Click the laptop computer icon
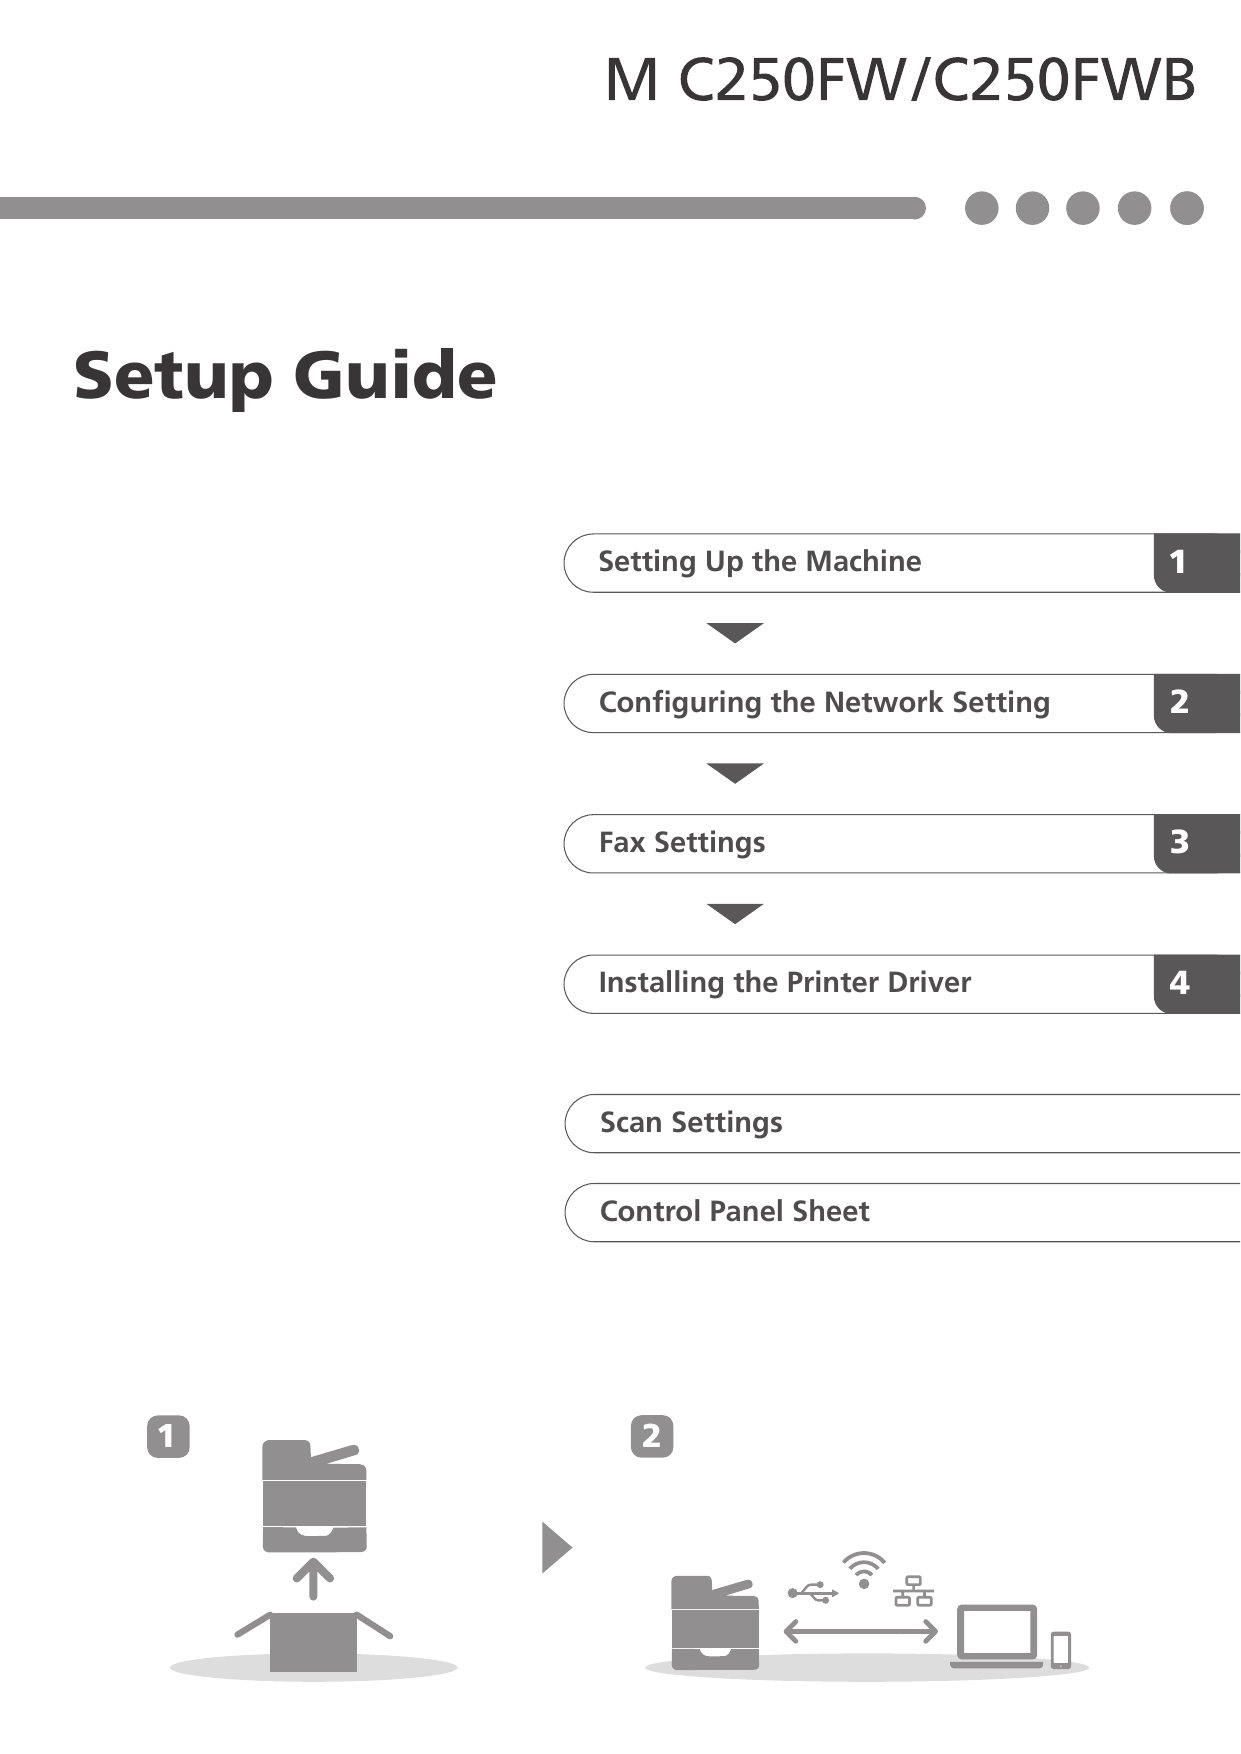The width and height of the screenshot is (1241, 1754). 997,1636
